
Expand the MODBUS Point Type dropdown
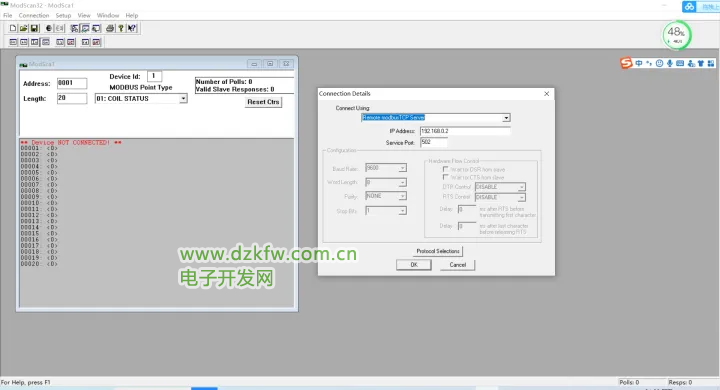pyautogui.click(x=183, y=98)
